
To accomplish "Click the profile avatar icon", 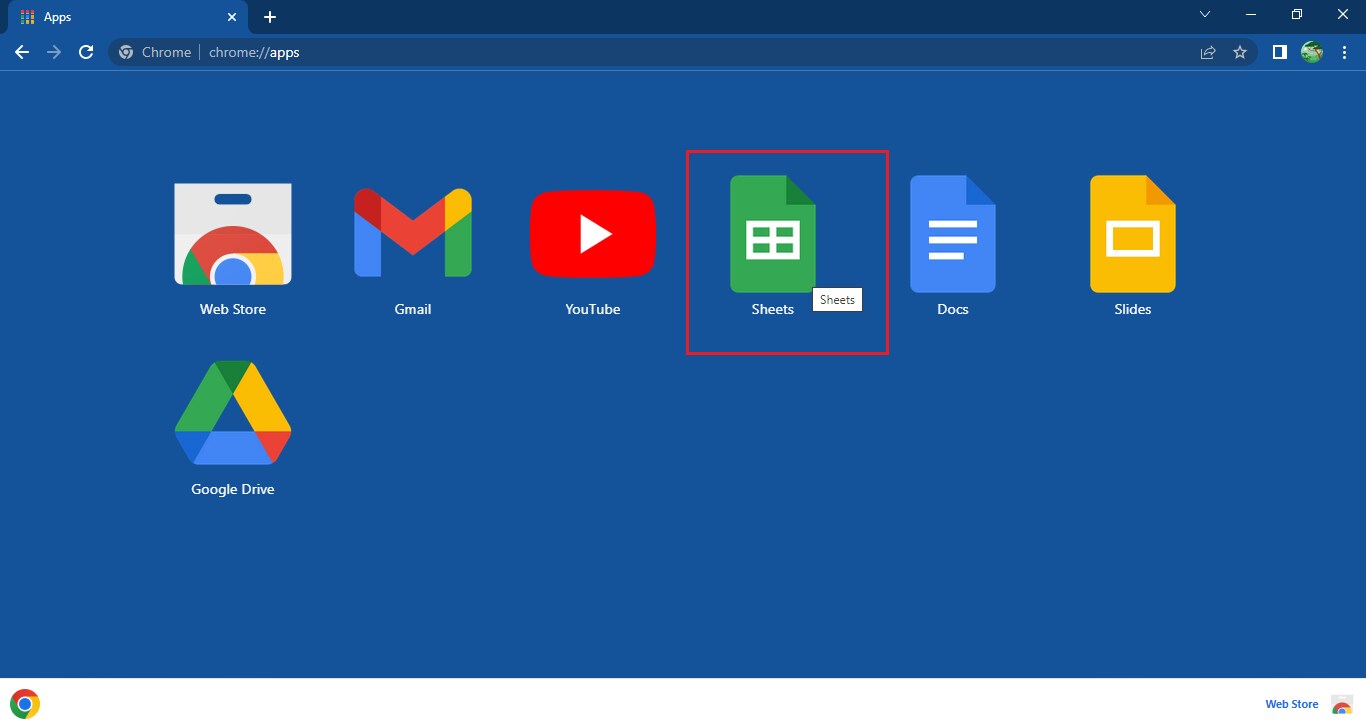I will [x=1311, y=52].
